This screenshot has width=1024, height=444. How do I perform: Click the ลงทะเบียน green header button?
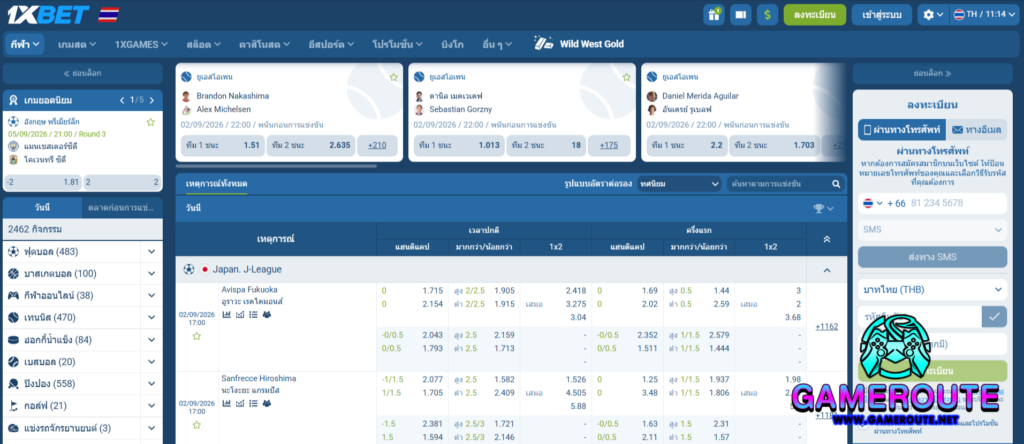814,14
